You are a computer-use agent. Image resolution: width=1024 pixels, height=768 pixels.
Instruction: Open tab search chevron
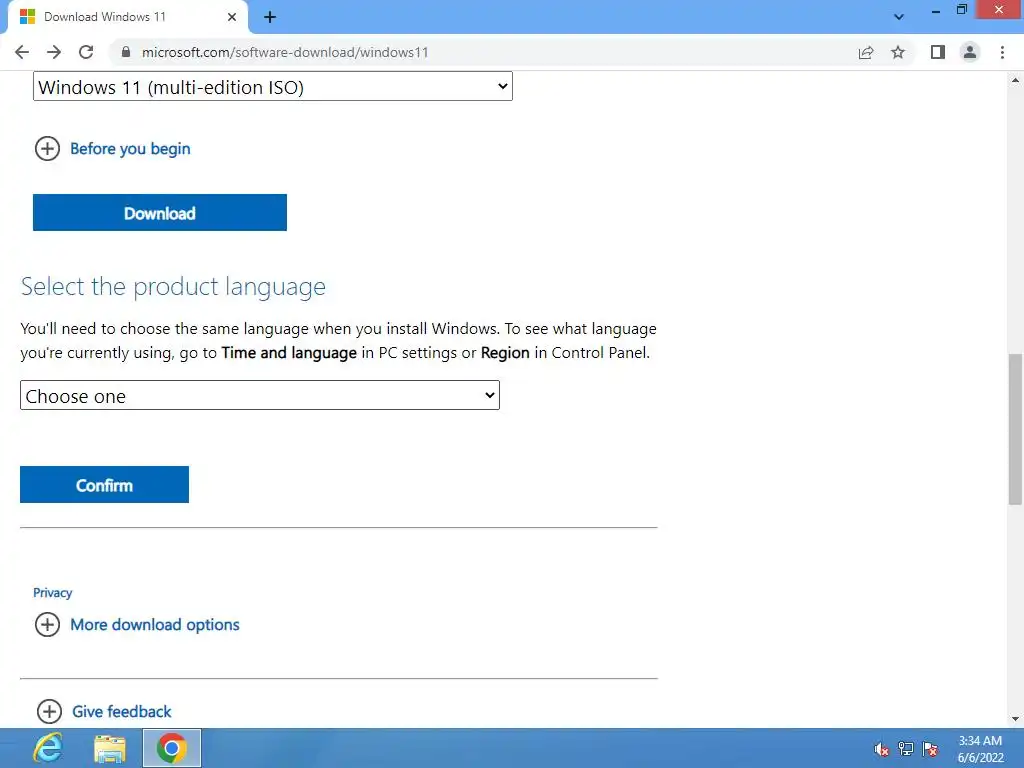899,17
